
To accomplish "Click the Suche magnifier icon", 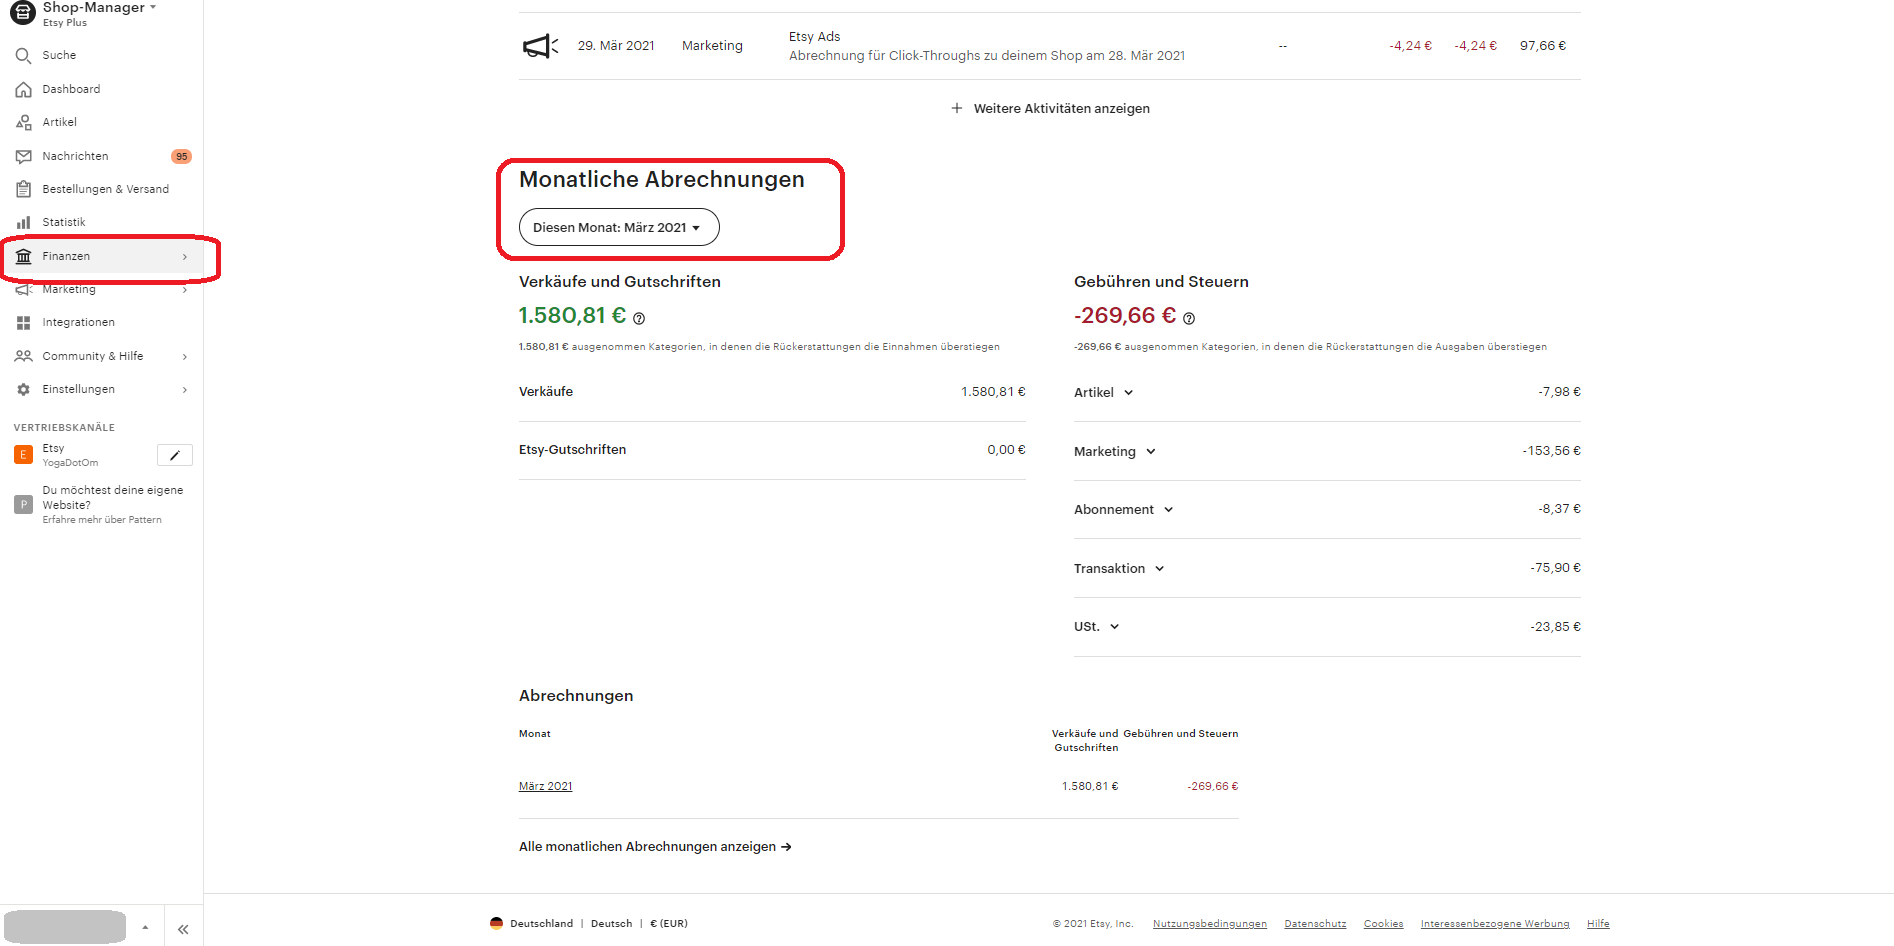I will [23, 56].
